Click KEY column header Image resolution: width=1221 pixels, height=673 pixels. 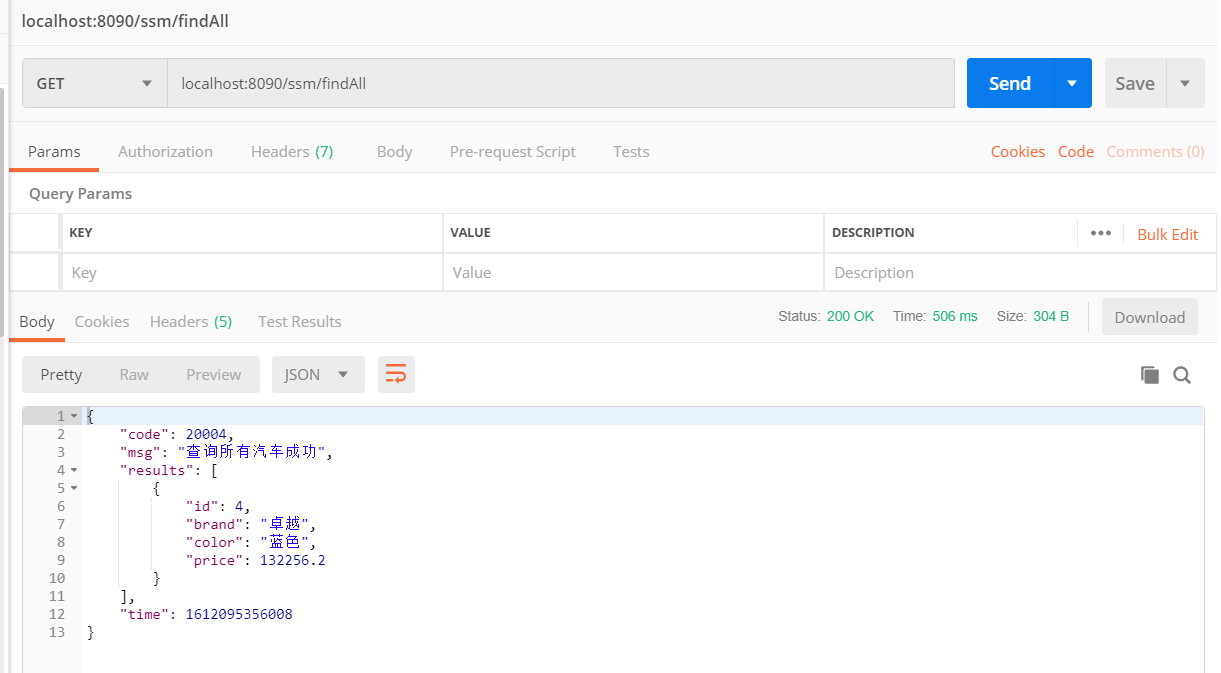pos(81,232)
